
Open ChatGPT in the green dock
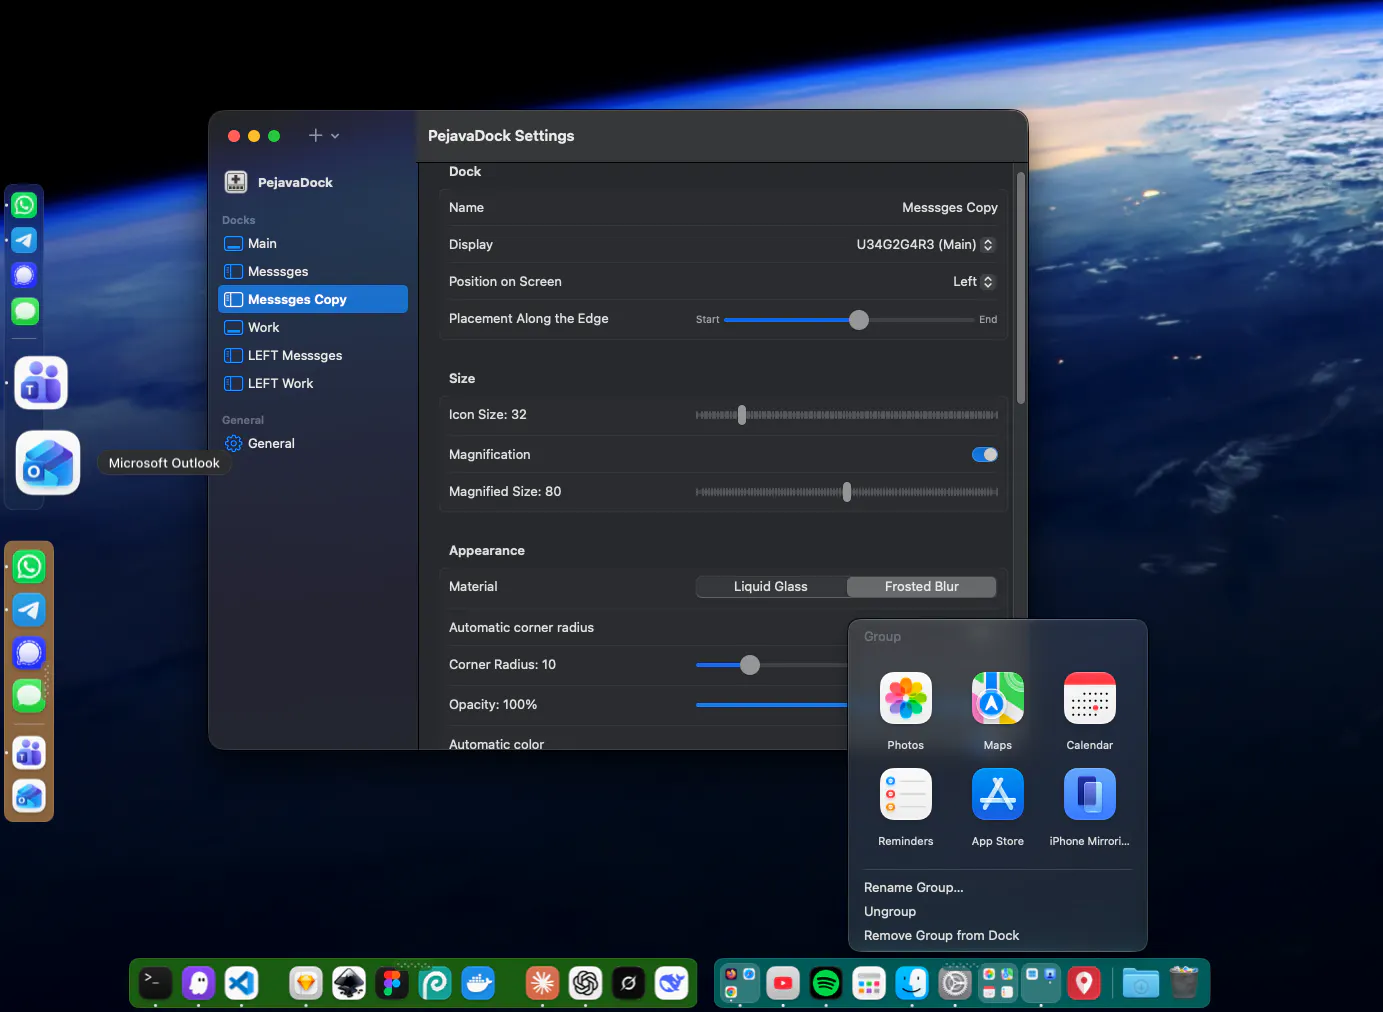click(585, 984)
